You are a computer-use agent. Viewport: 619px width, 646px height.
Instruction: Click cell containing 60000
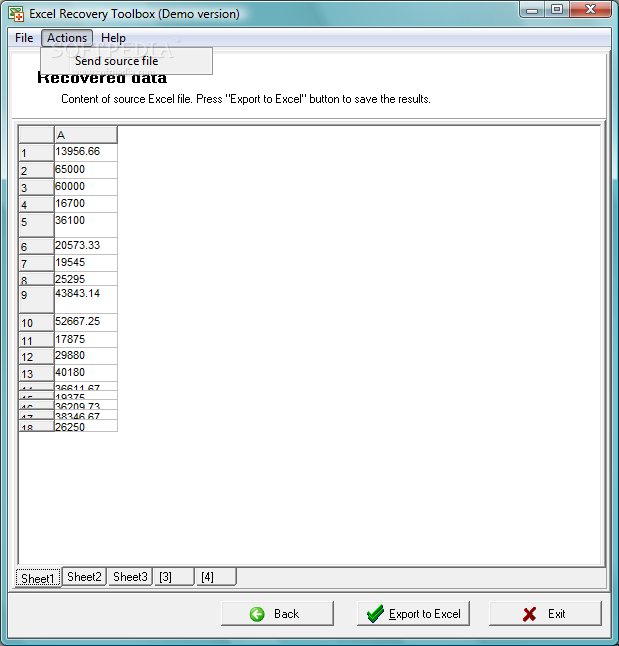[x=86, y=187]
